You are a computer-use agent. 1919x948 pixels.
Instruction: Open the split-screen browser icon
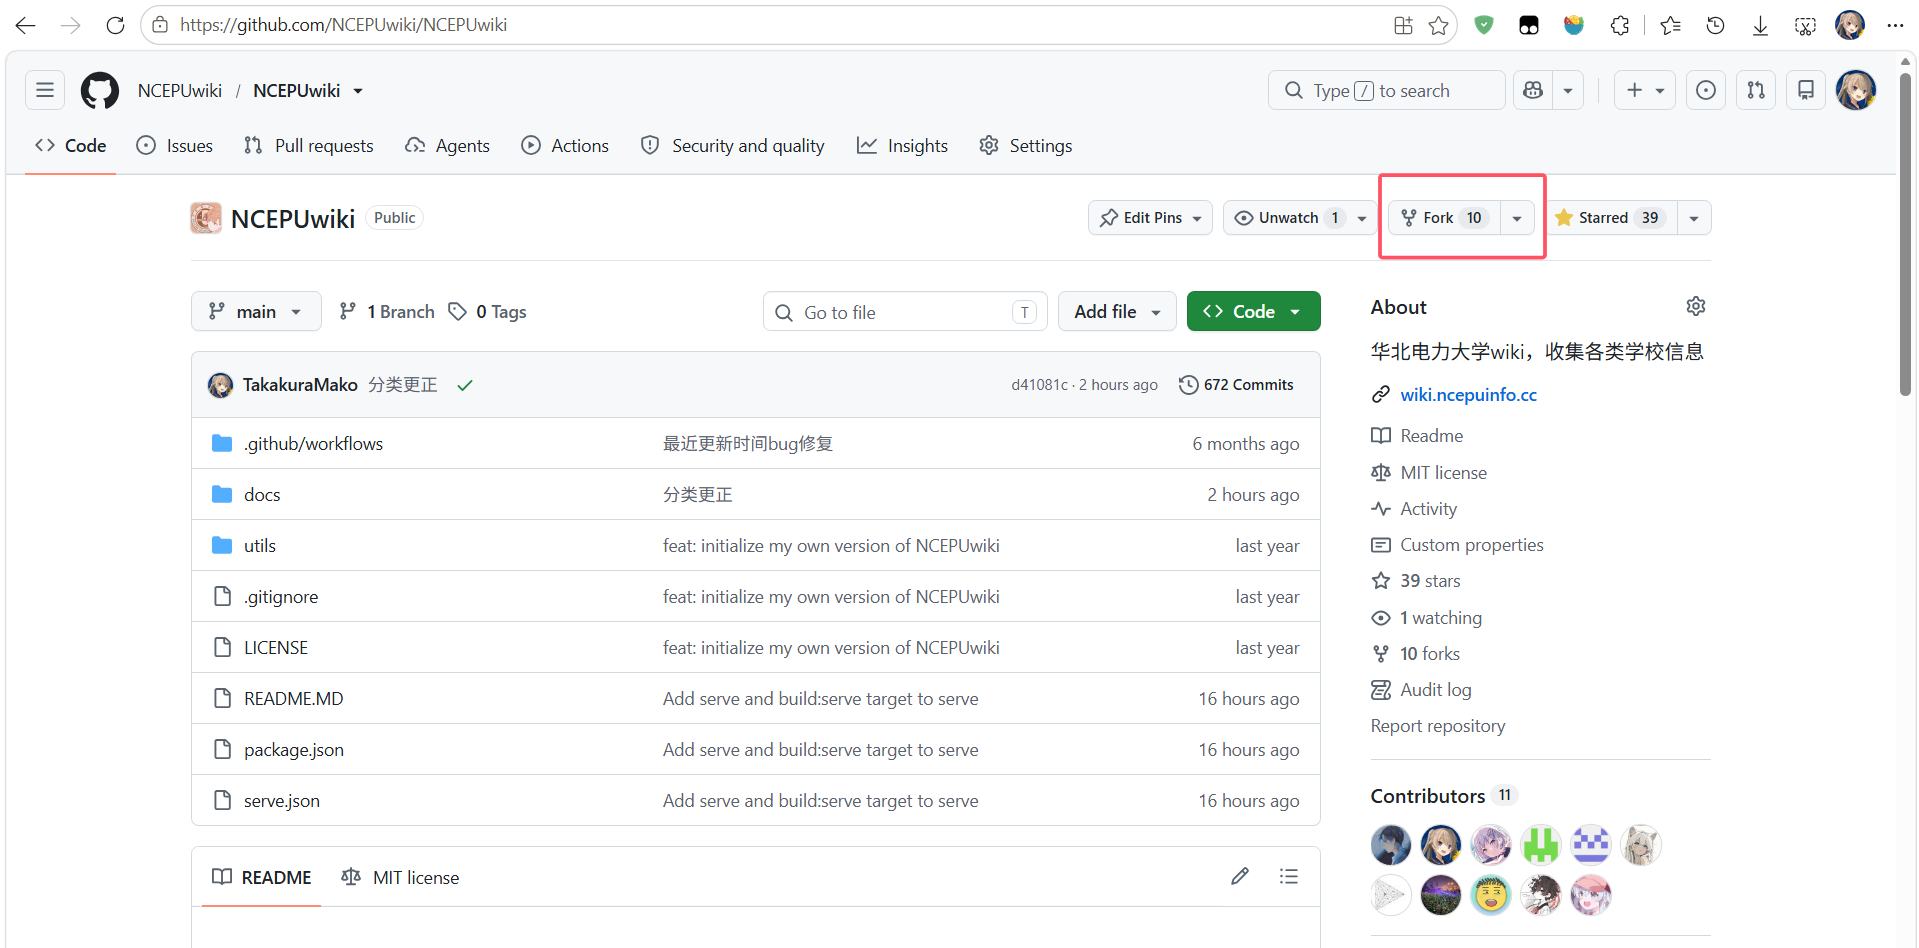pyautogui.click(x=1404, y=25)
